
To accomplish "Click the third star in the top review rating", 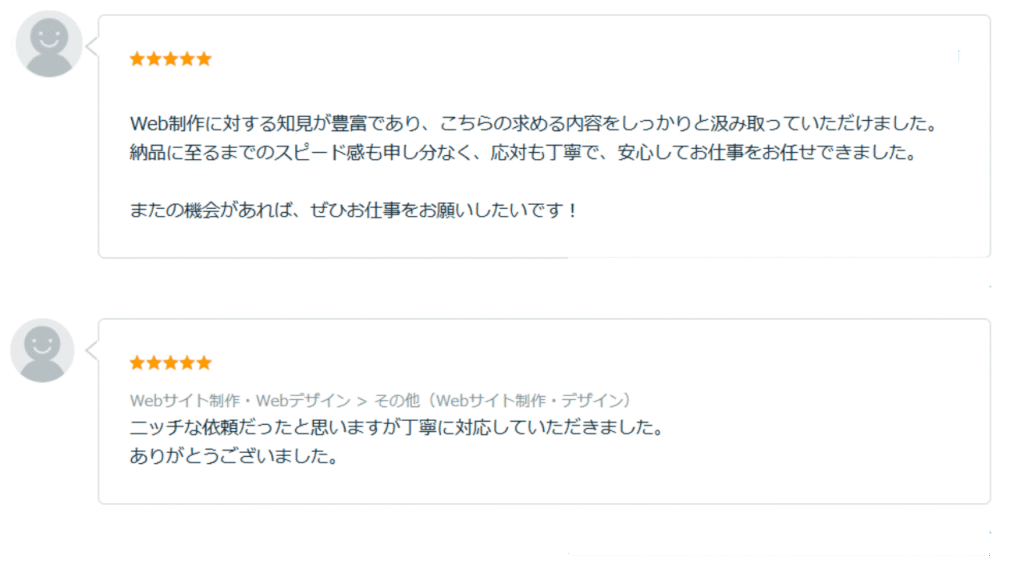I will pos(170,59).
